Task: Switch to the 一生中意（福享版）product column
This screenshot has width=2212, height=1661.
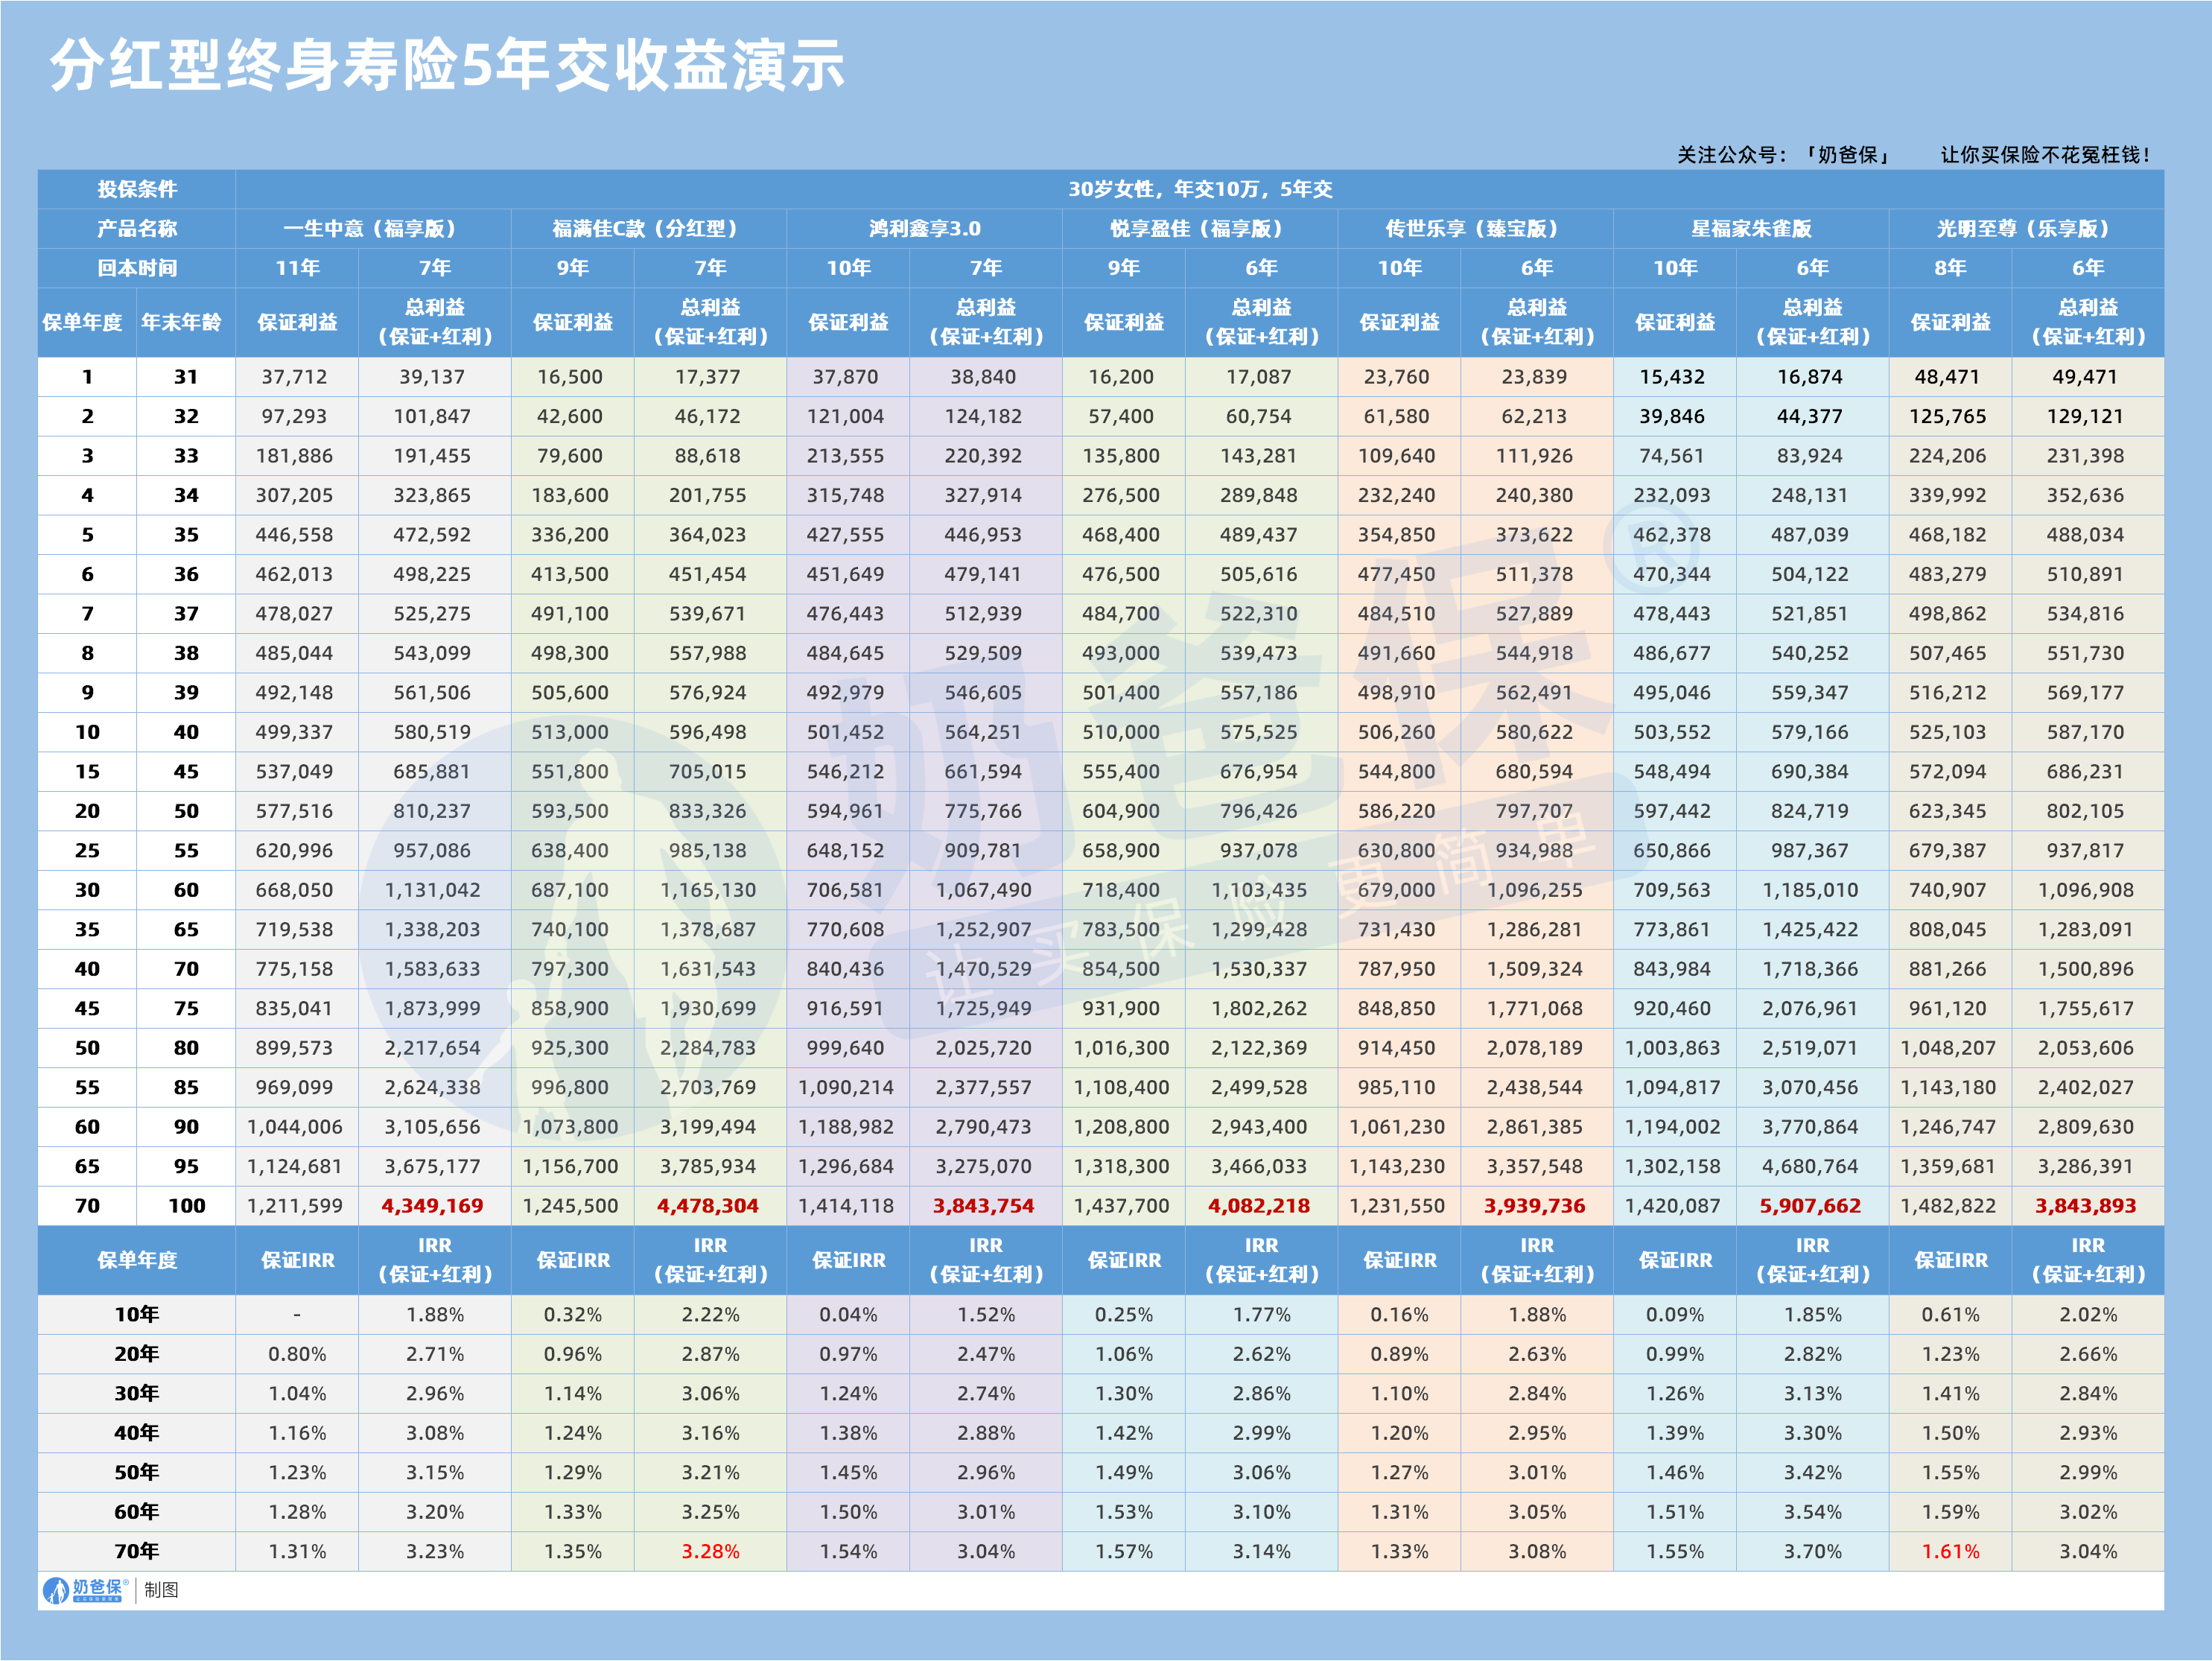Action: [372, 228]
